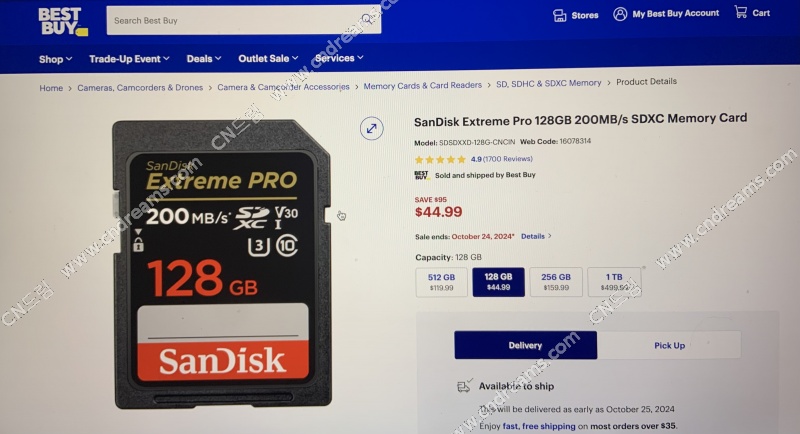Click the Best Buy logo
The width and height of the screenshot is (800, 434).
tap(63, 22)
